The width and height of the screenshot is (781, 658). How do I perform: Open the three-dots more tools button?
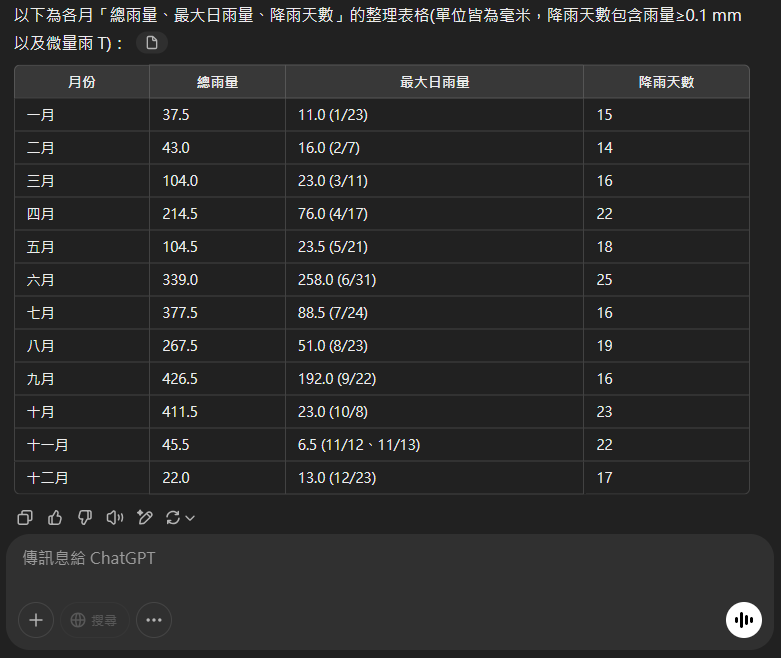point(154,620)
